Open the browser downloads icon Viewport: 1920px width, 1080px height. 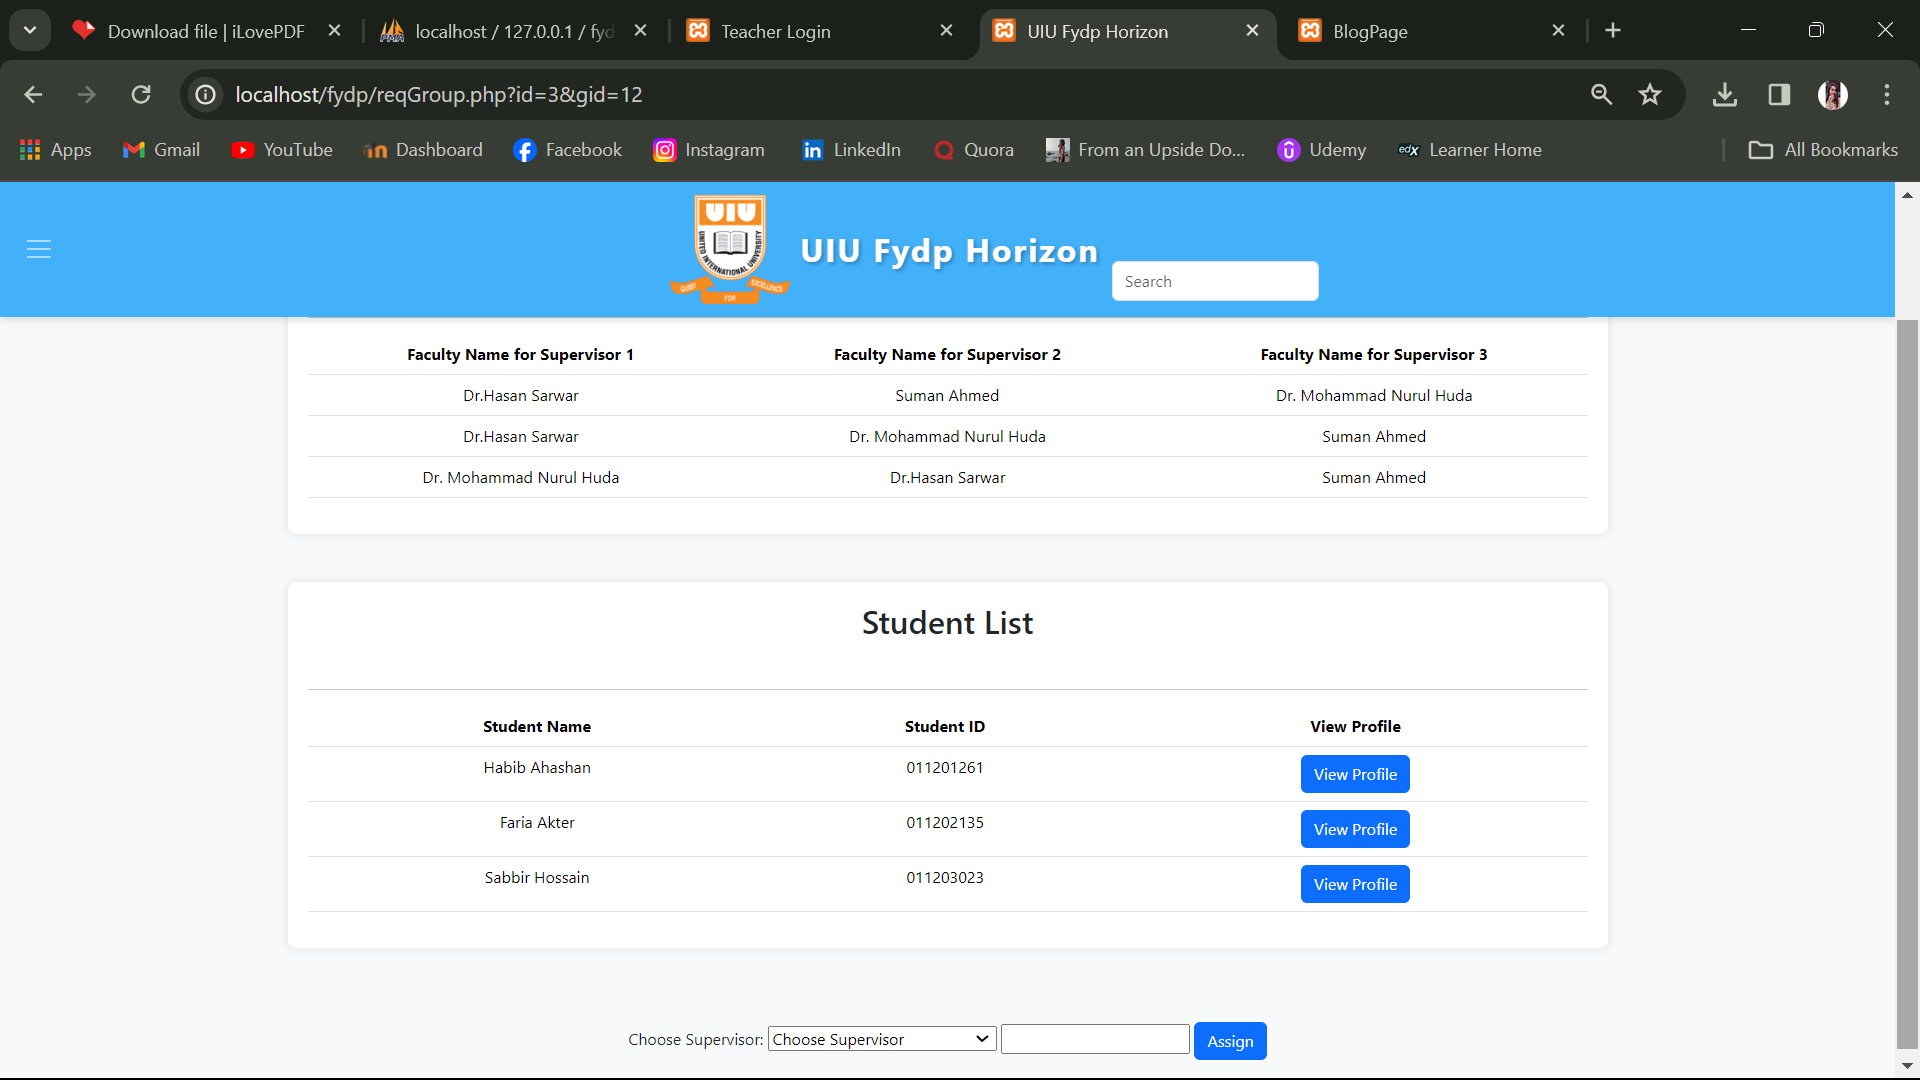tap(1725, 94)
